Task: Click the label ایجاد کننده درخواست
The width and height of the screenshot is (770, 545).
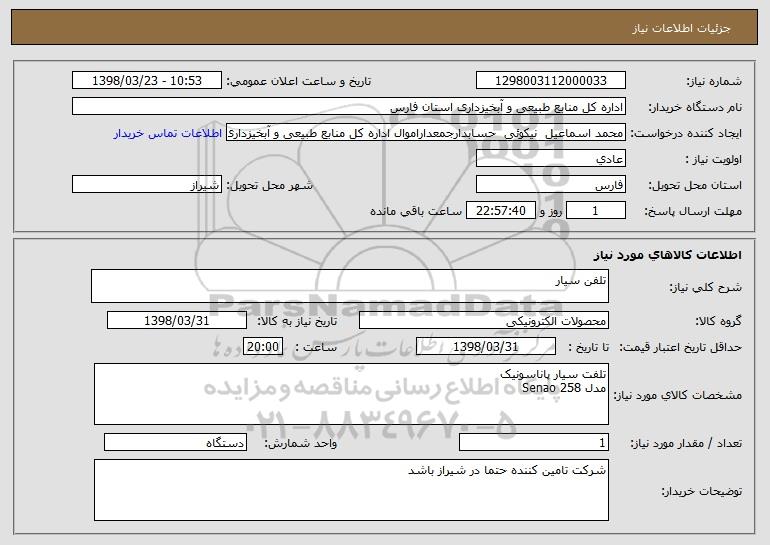Action: point(686,134)
